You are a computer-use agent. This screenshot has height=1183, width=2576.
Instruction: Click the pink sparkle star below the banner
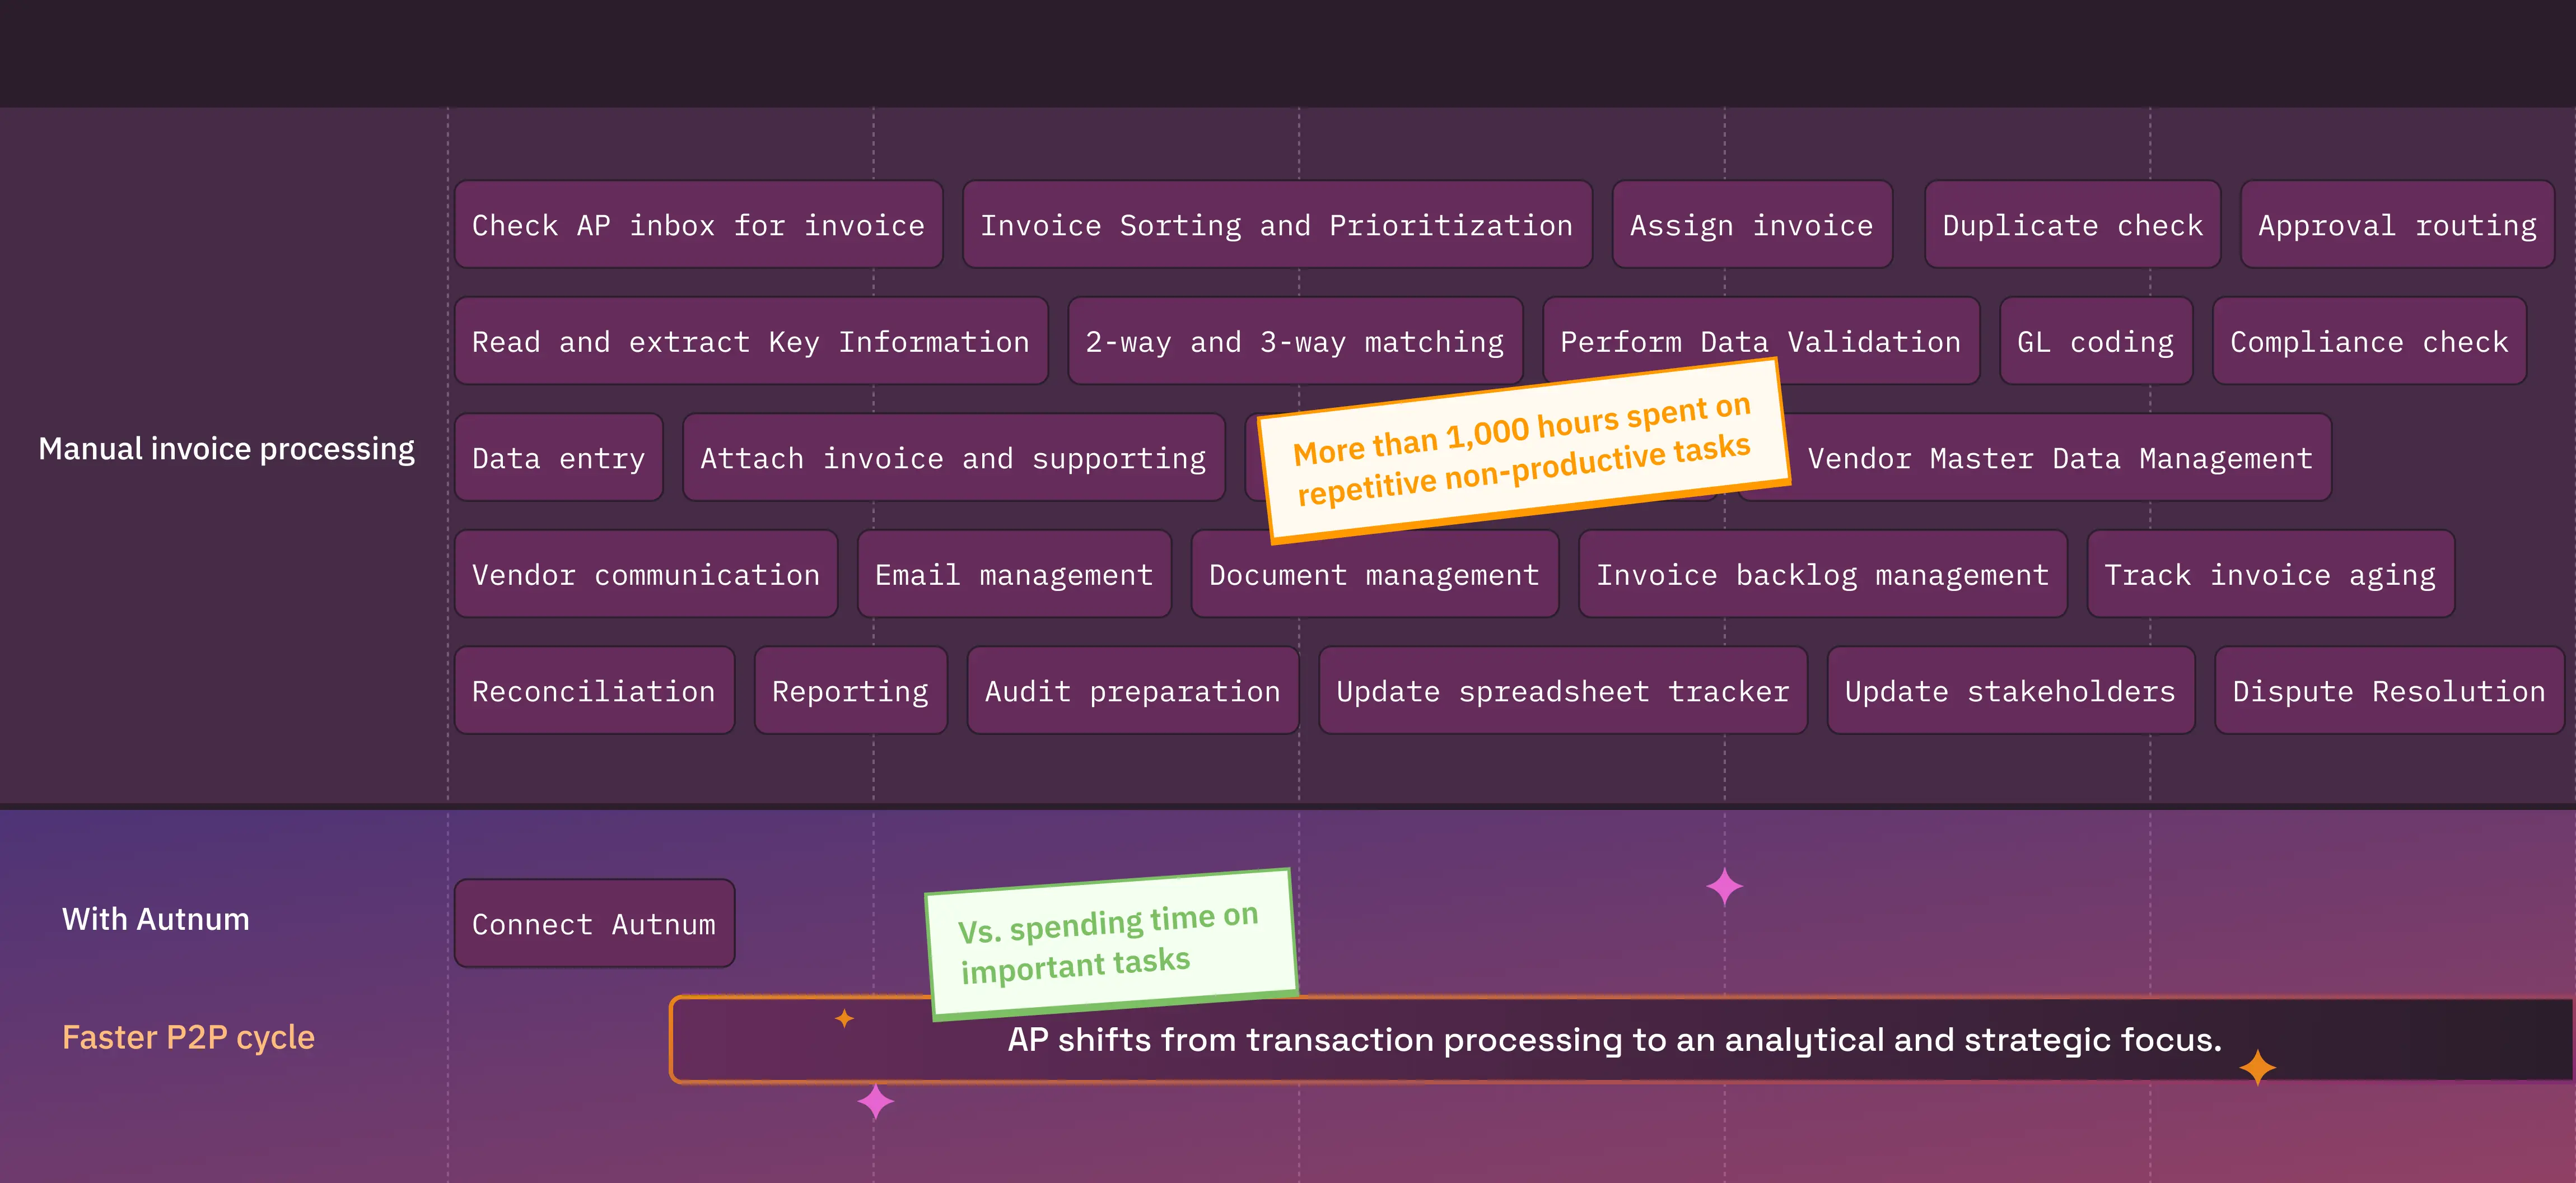point(875,1102)
